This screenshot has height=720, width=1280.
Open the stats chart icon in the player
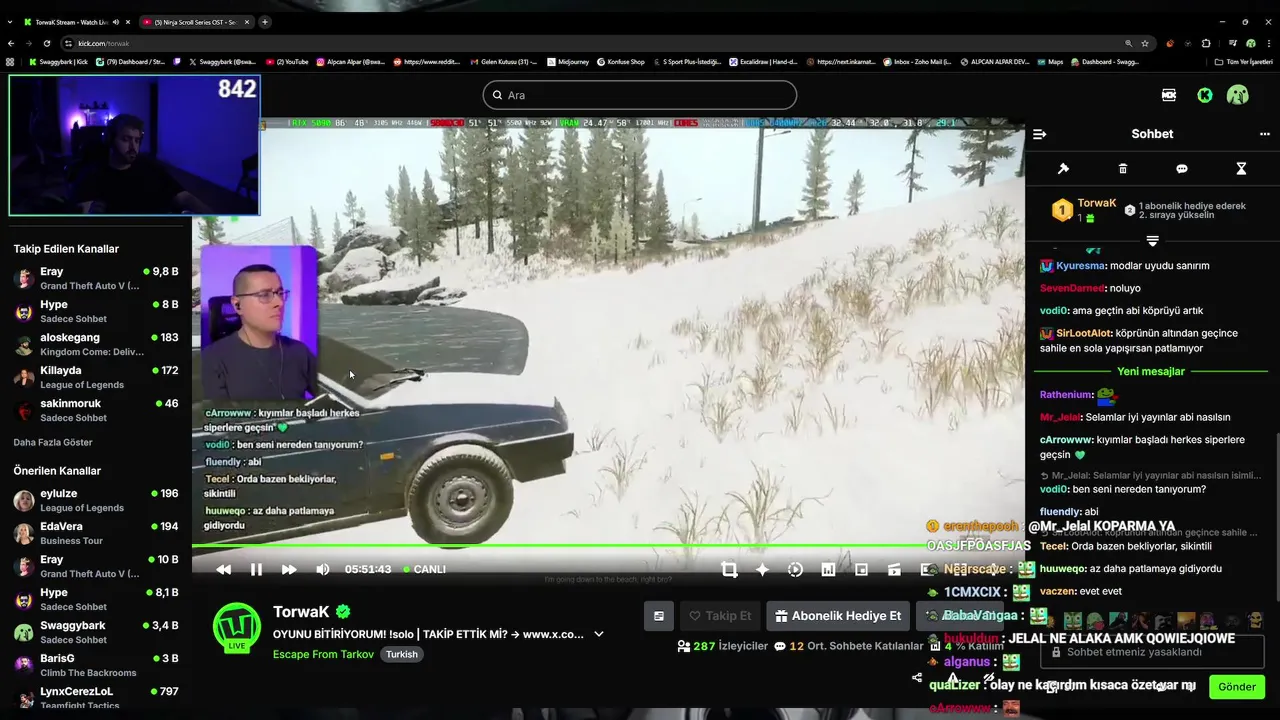[x=828, y=569]
